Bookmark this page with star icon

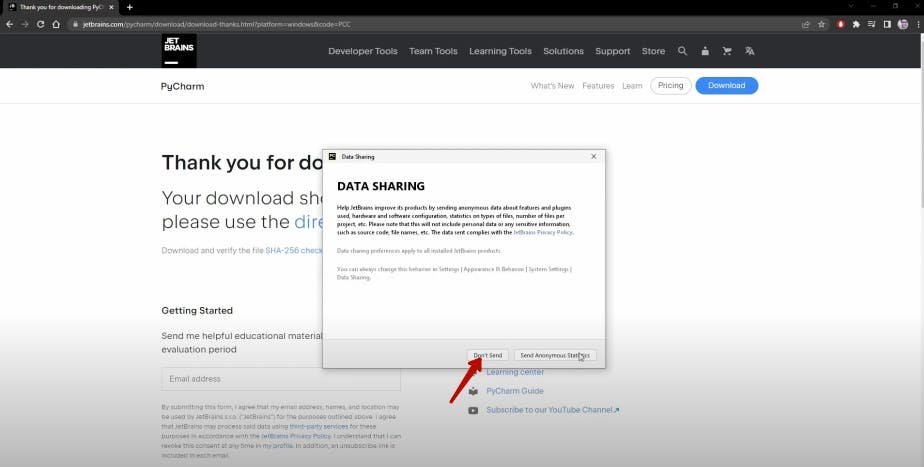point(821,24)
